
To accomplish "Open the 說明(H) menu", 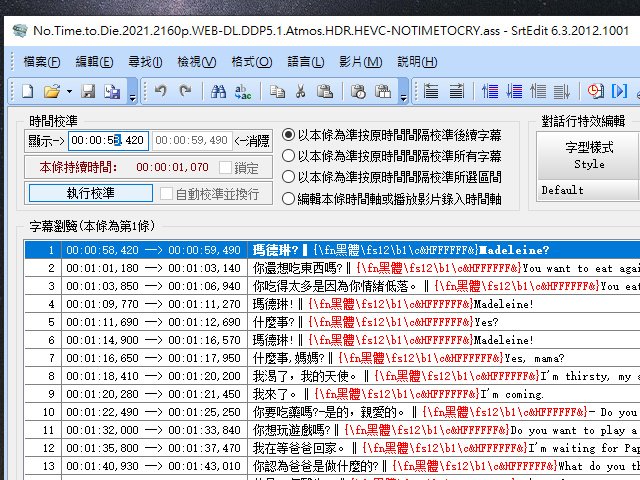I will tap(417, 62).
